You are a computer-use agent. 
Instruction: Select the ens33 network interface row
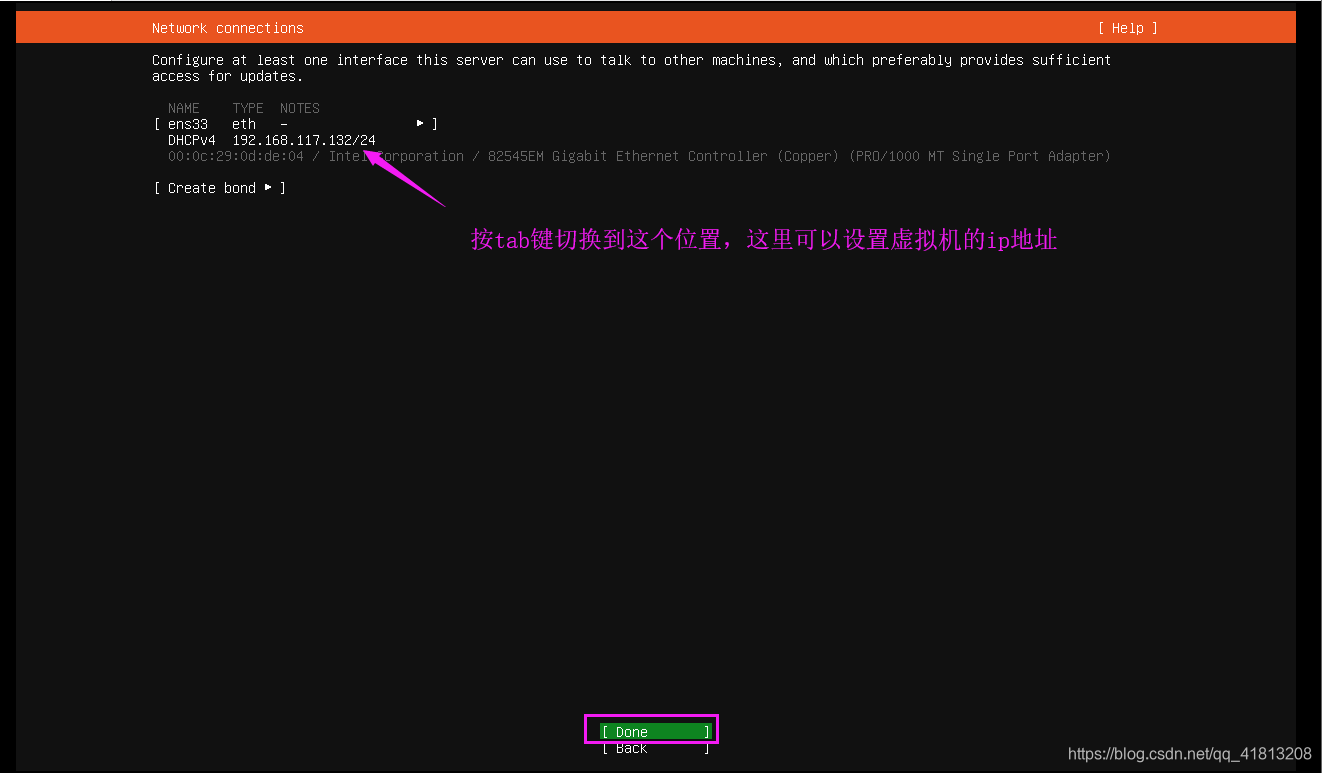tap(296, 124)
